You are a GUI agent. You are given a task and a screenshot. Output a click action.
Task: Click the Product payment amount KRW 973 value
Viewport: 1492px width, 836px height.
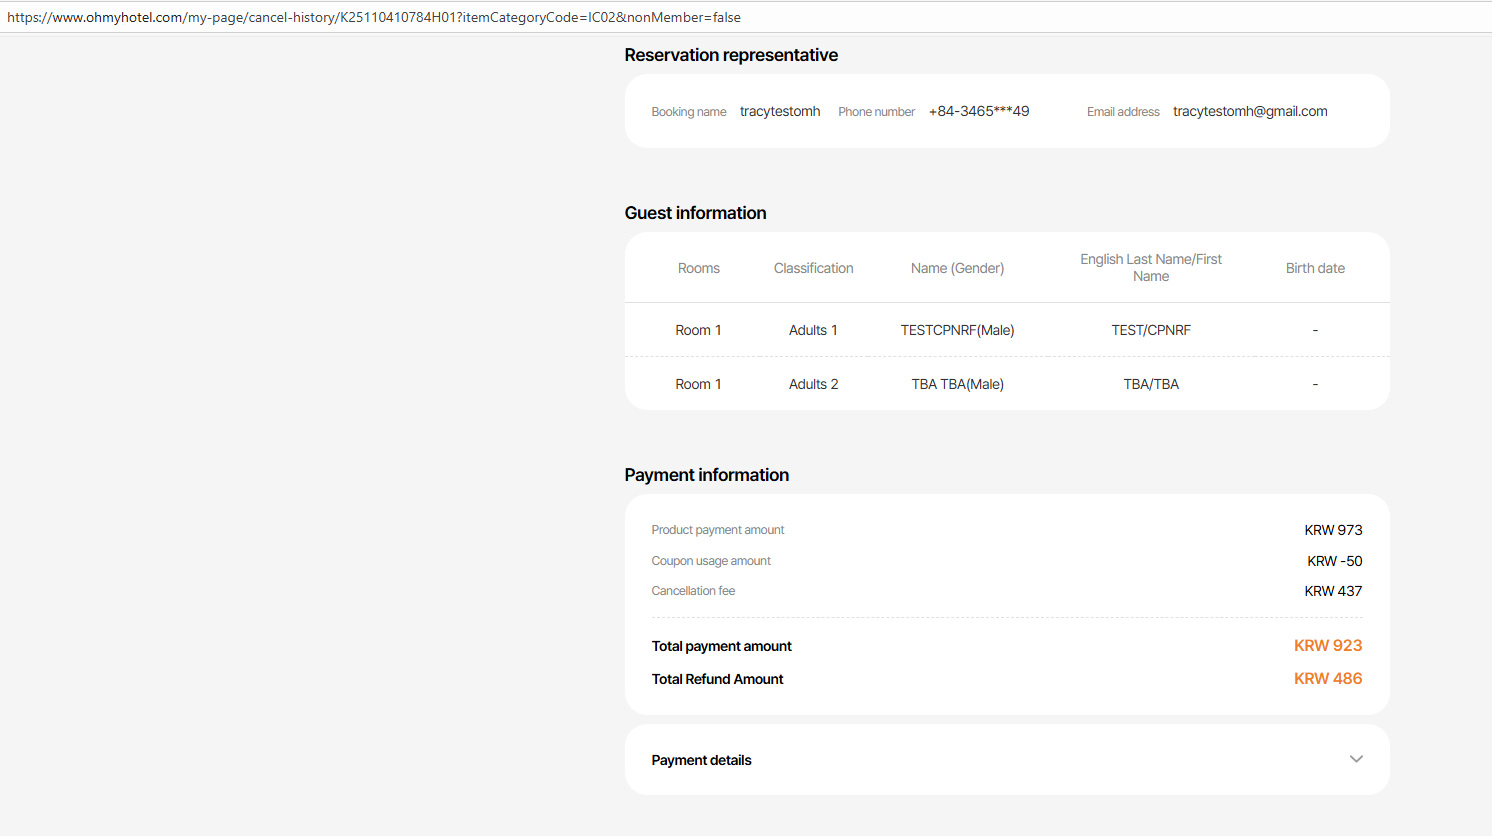[x=1333, y=530]
